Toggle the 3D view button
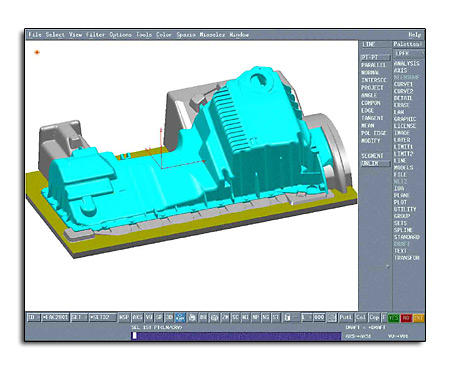450x370 pixels. 169,317
